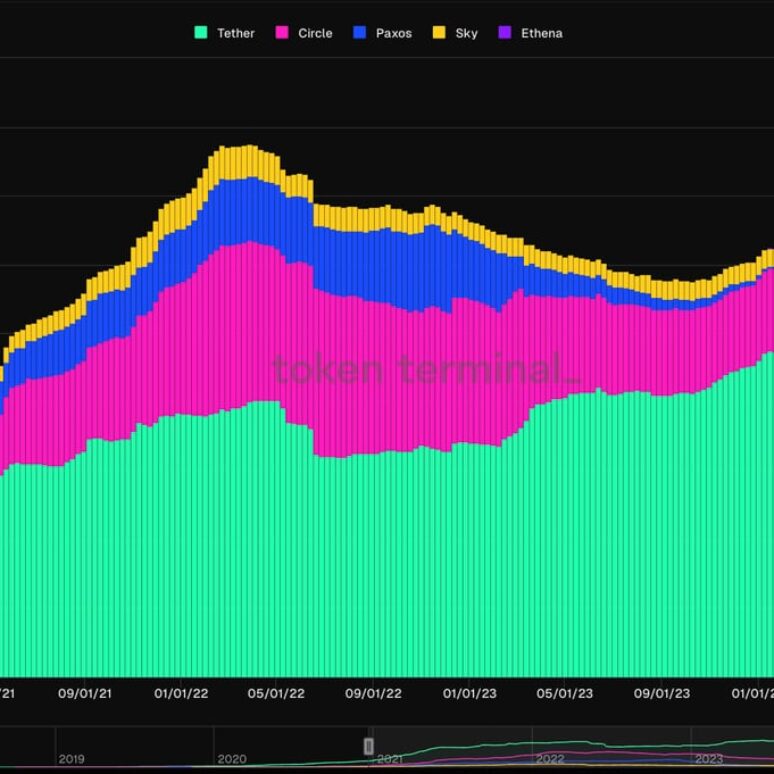Toggle the Tether series by its legend label
This screenshot has height=774, width=774.
236,33
